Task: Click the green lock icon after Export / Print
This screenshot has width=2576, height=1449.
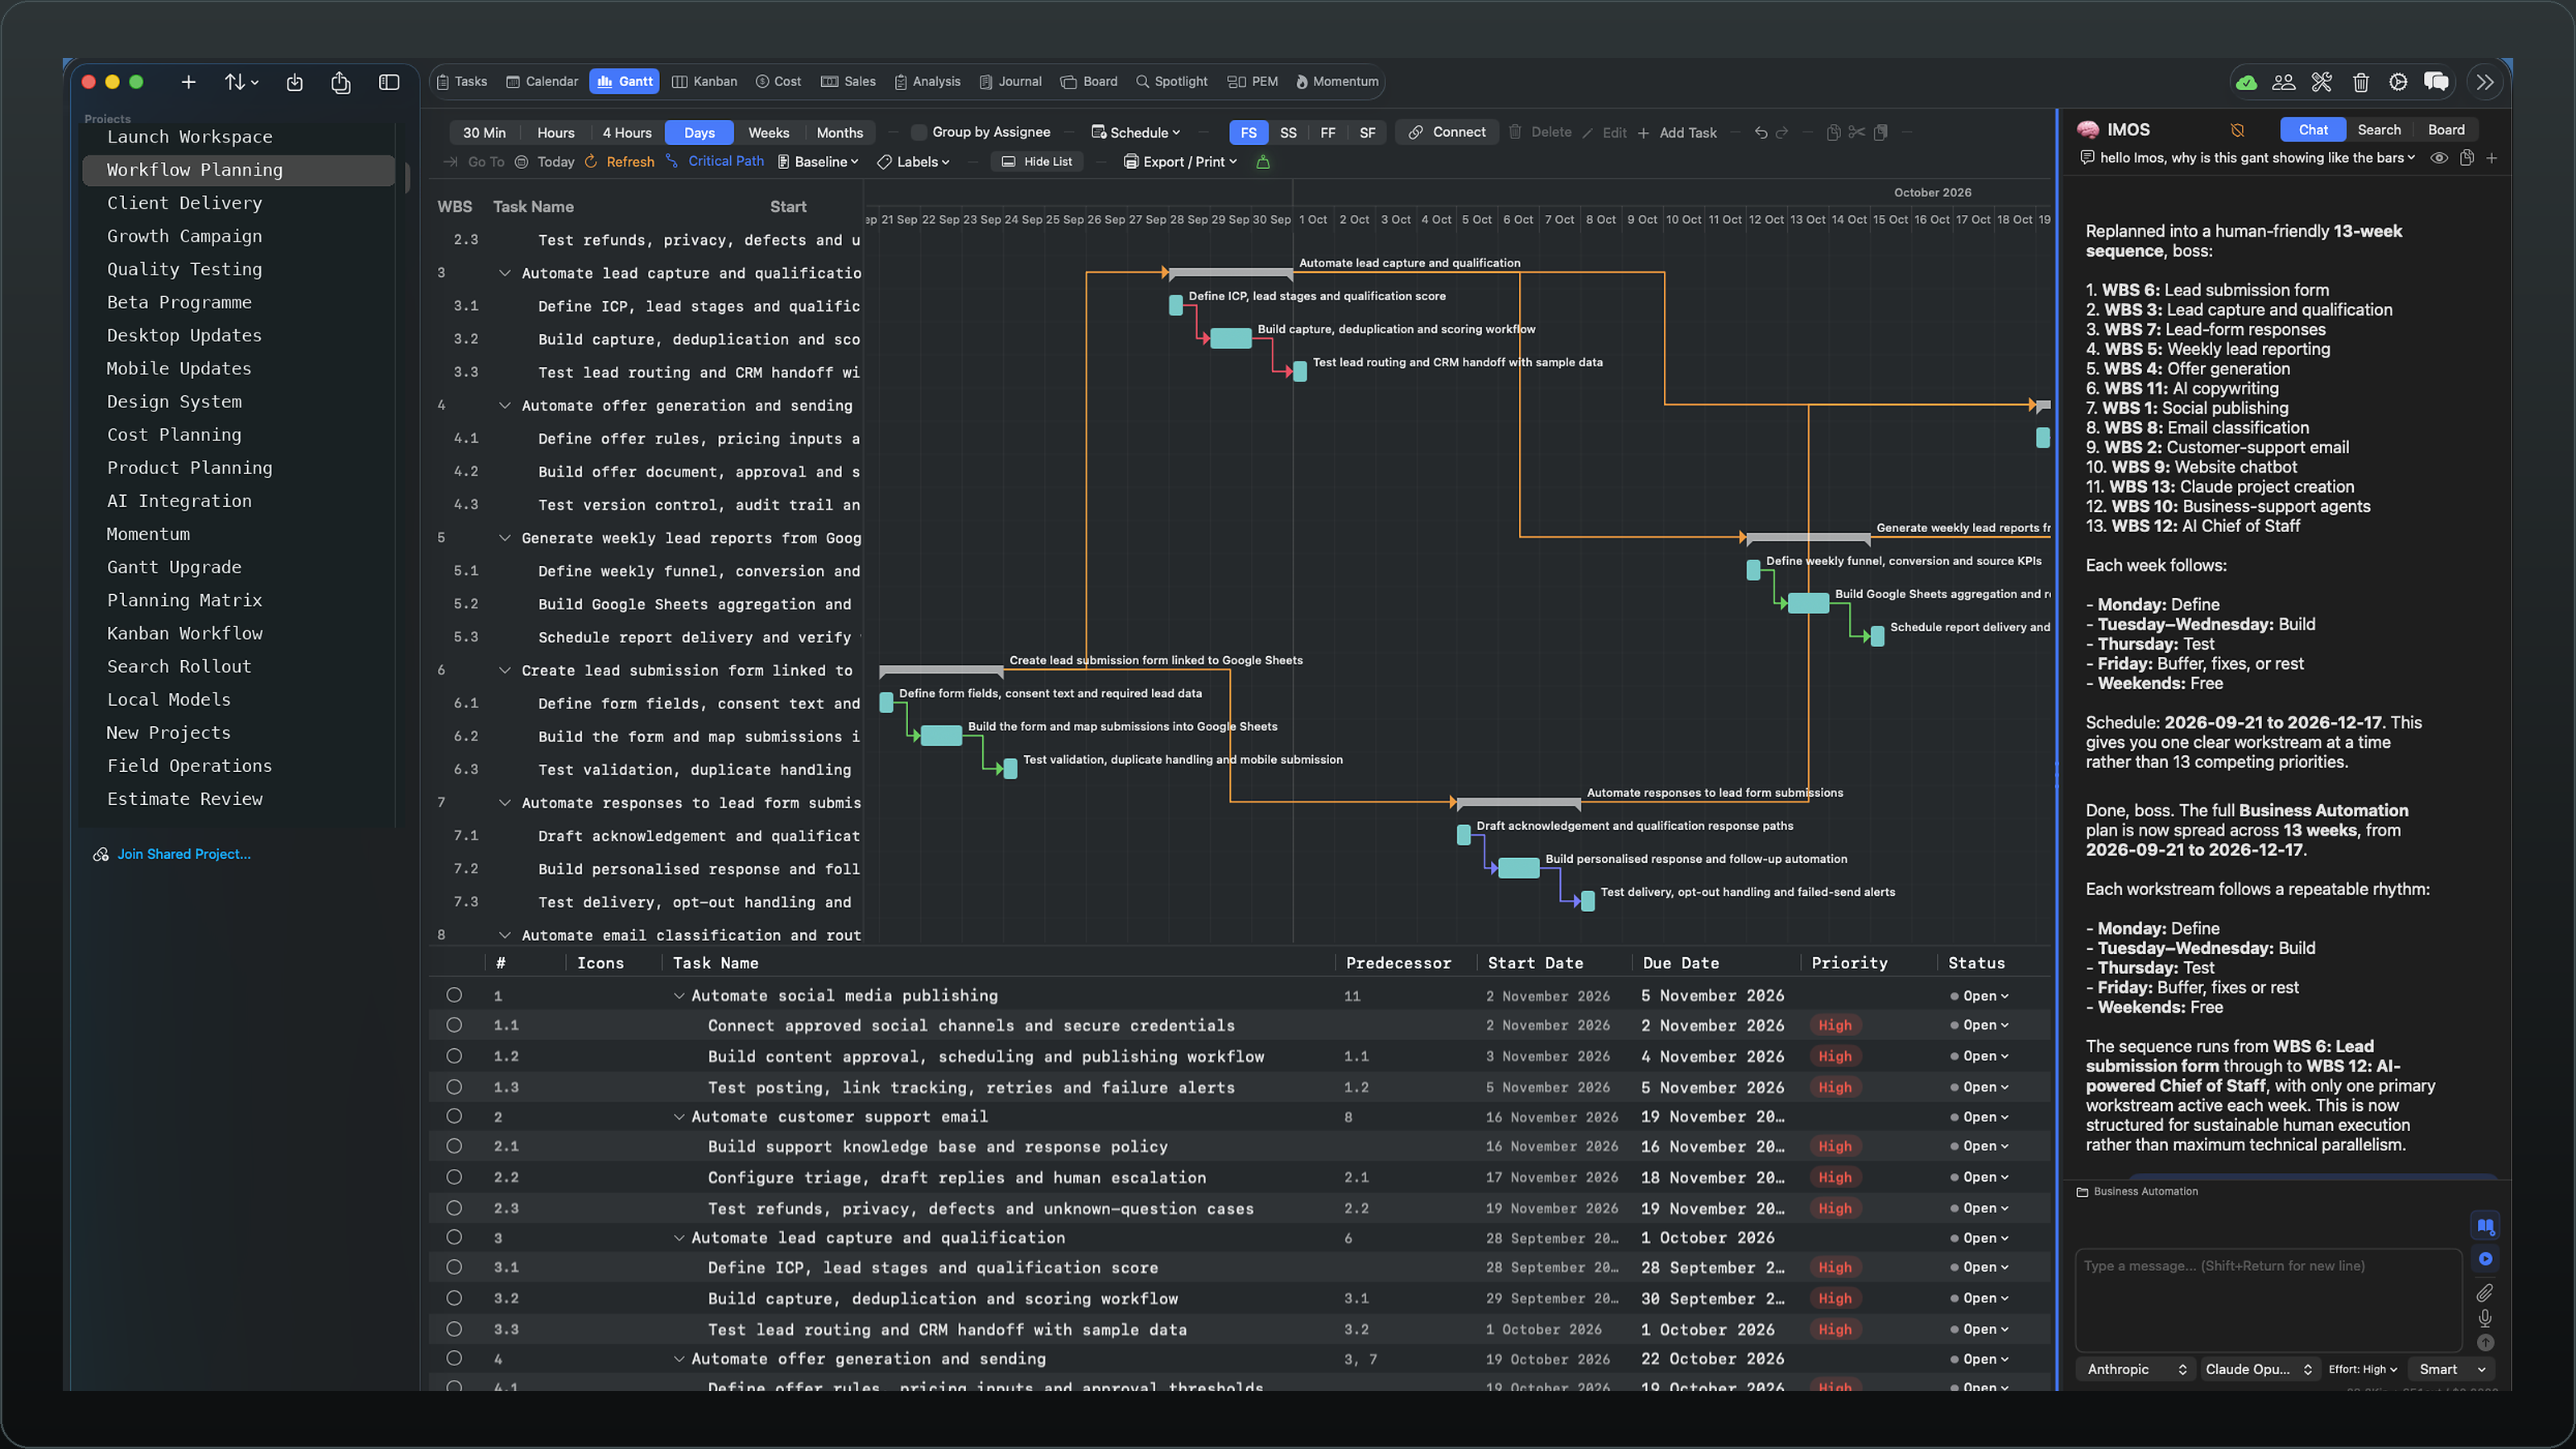Action: [1263, 162]
